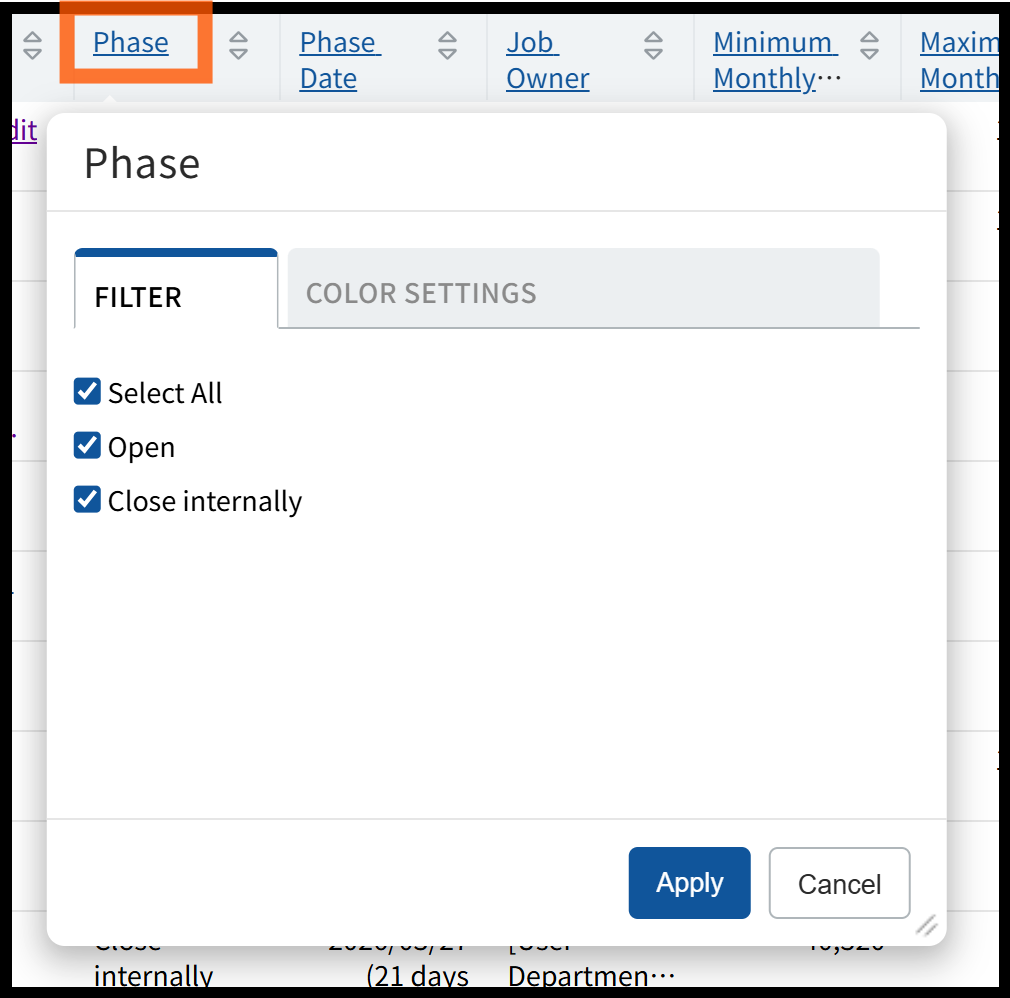Click sort arrows next to Phase column
This screenshot has width=1010, height=998.
coord(238,44)
